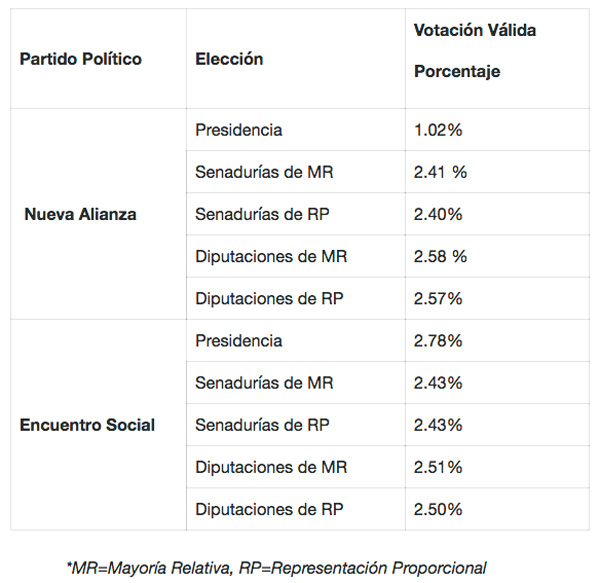Viewport: 600px width, 583px height.
Task: Click the Votación Válida Porcentaje header
Action: 475,51
